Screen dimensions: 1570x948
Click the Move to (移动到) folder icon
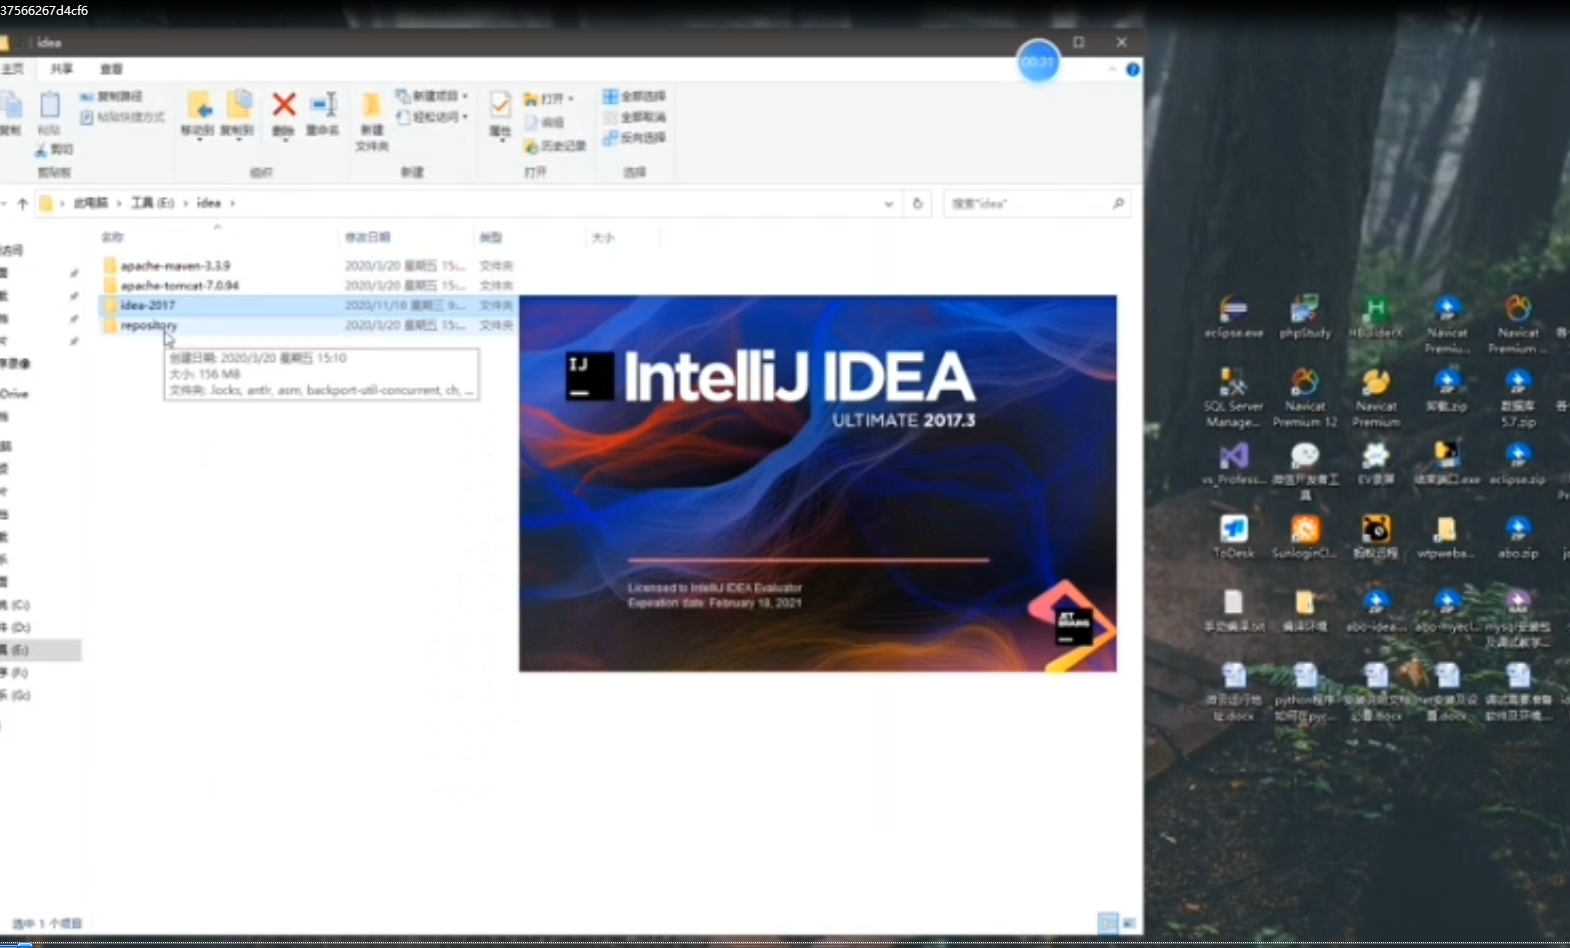(198, 105)
